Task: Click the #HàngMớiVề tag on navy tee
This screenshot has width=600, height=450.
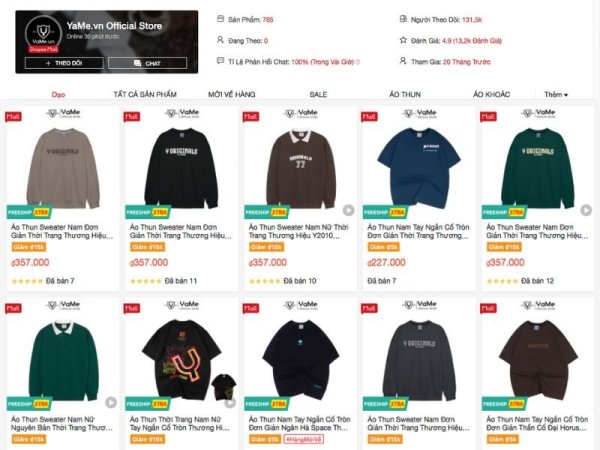Action: coord(303,439)
